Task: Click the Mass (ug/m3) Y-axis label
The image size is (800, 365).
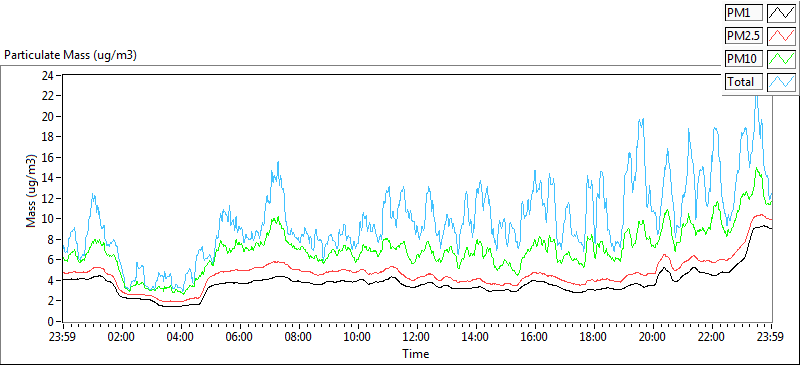Action: 32,190
